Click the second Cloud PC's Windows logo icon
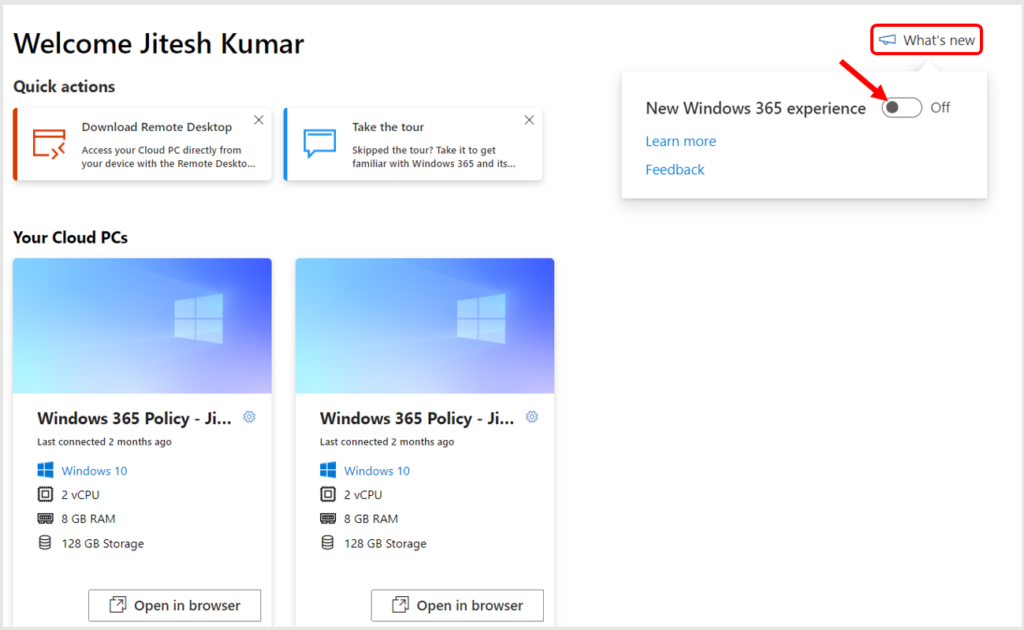The height and width of the screenshot is (630, 1024). click(328, 470)
